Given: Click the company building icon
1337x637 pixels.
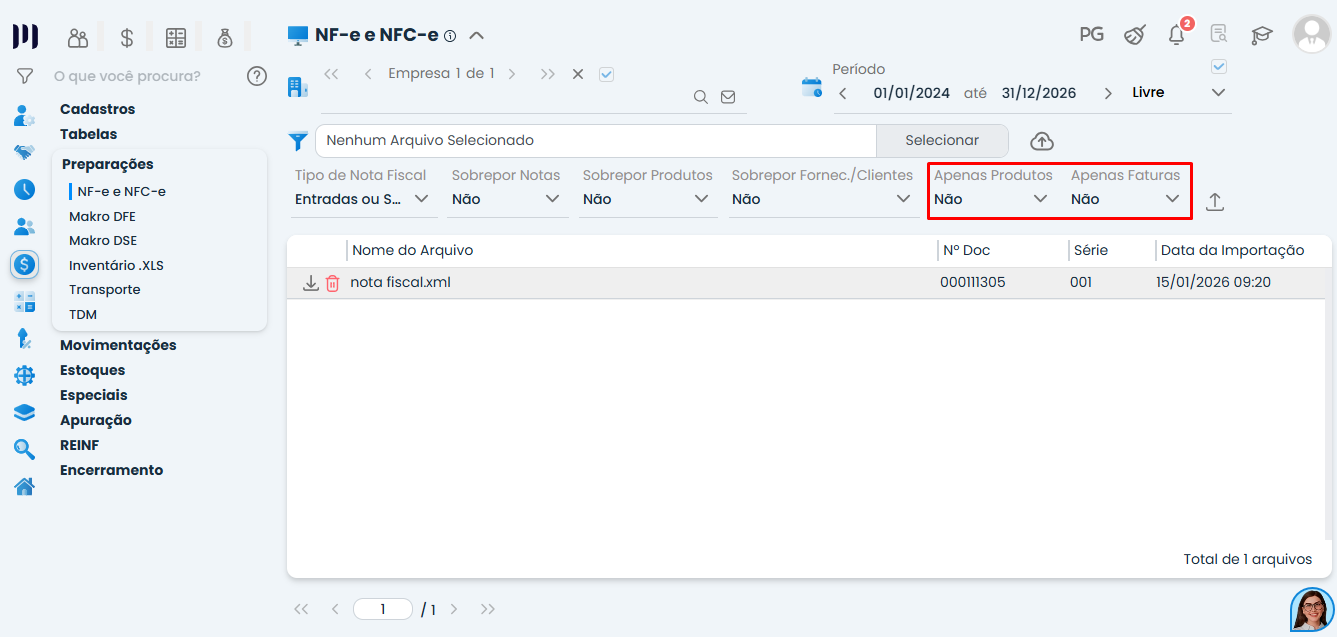Looking at the screenshot, I should click(x=298, y=87).
